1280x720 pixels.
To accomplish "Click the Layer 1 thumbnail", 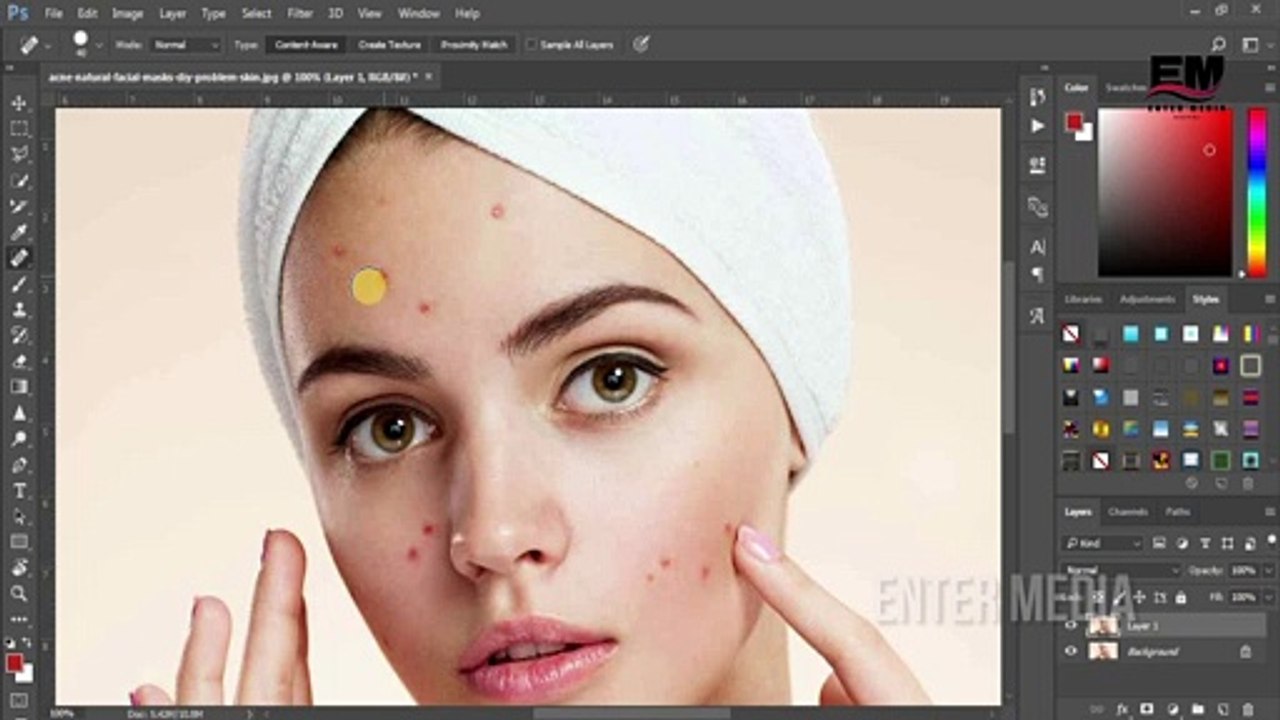I will pyautogui.click(x=1102, y=626).
